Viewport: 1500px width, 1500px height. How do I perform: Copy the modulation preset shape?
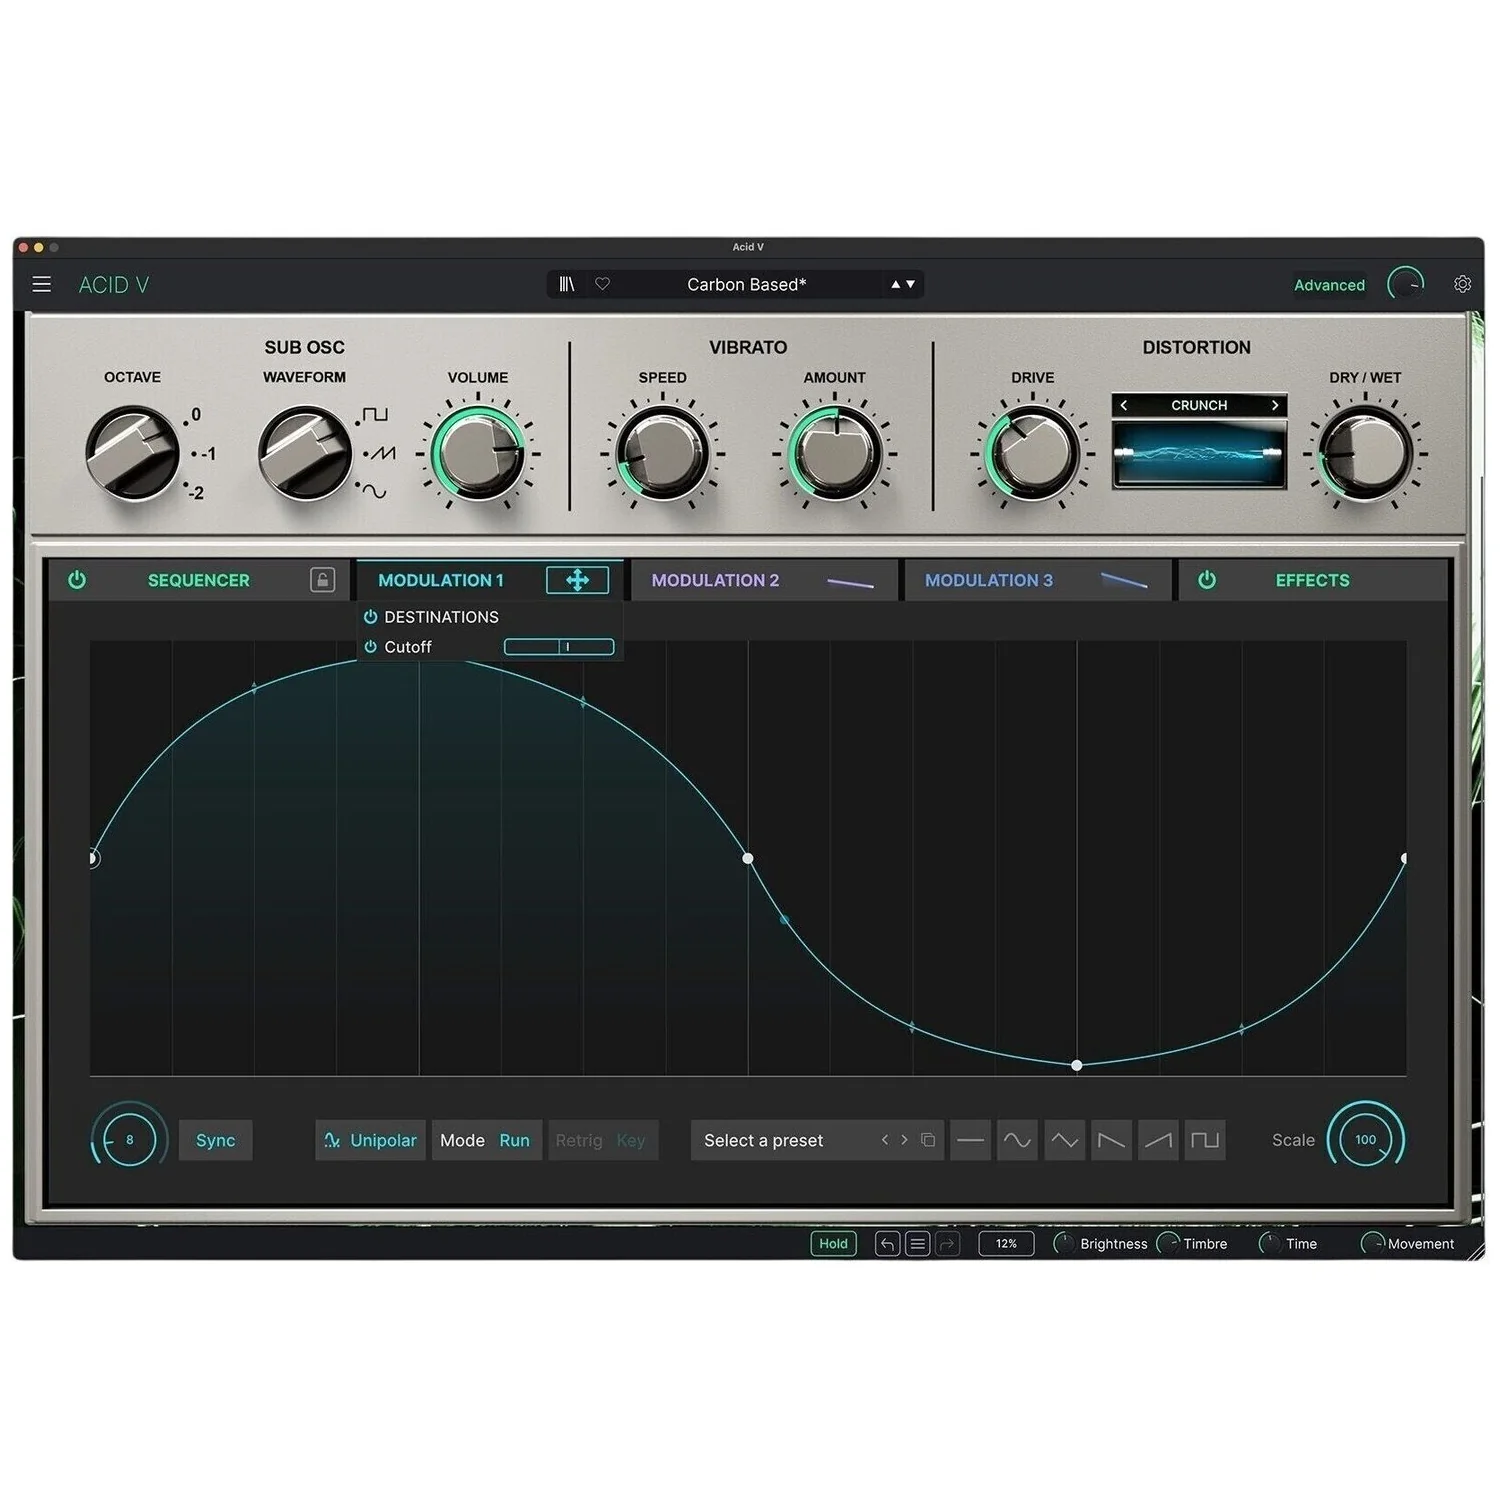(928, 1140)
